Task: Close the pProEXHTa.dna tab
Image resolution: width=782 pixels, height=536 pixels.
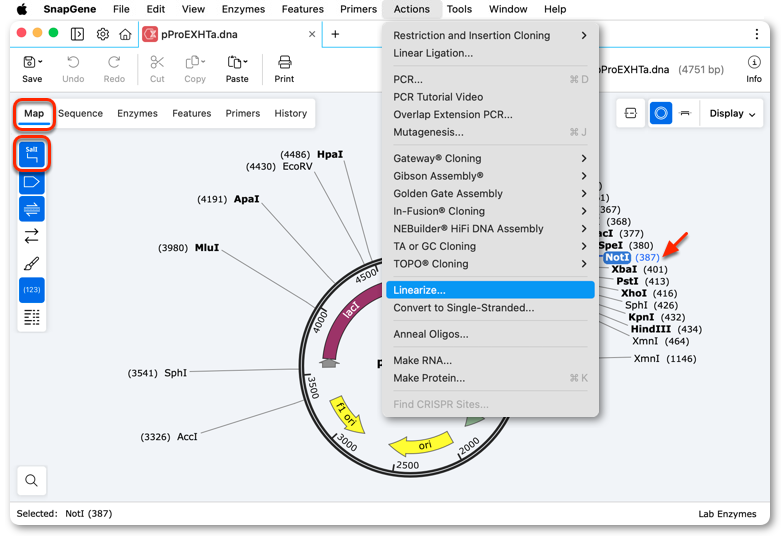Action: click(x=312, y=34)
